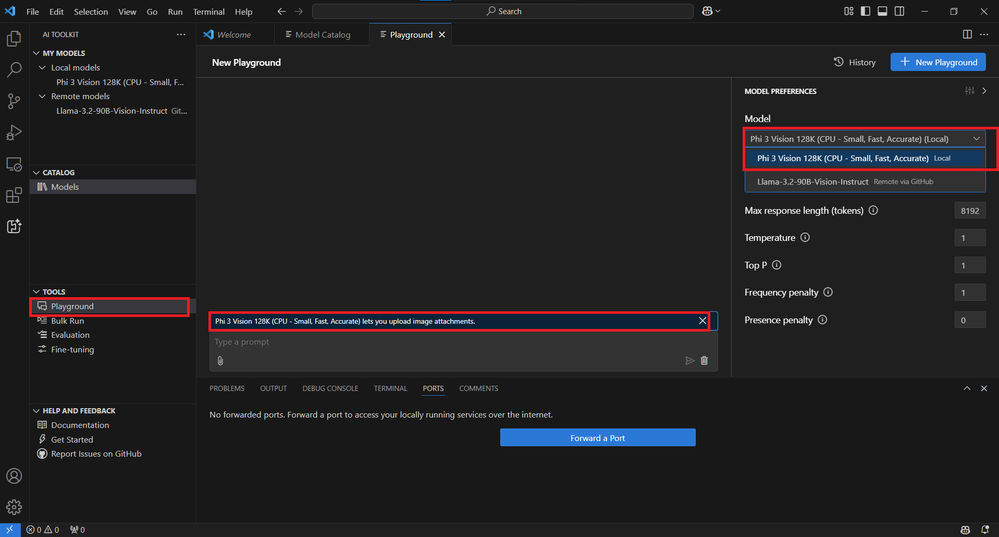Click the remote window status bar icon

click(10, 530)
